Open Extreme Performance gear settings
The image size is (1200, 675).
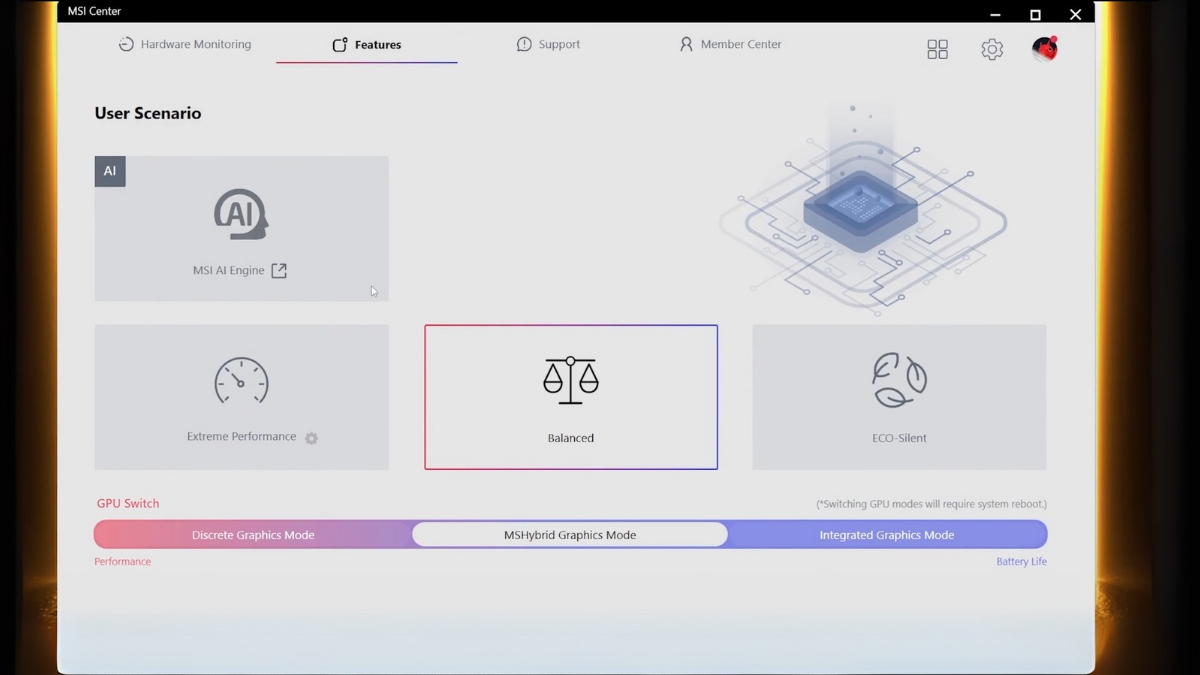(x=311, y=438)
